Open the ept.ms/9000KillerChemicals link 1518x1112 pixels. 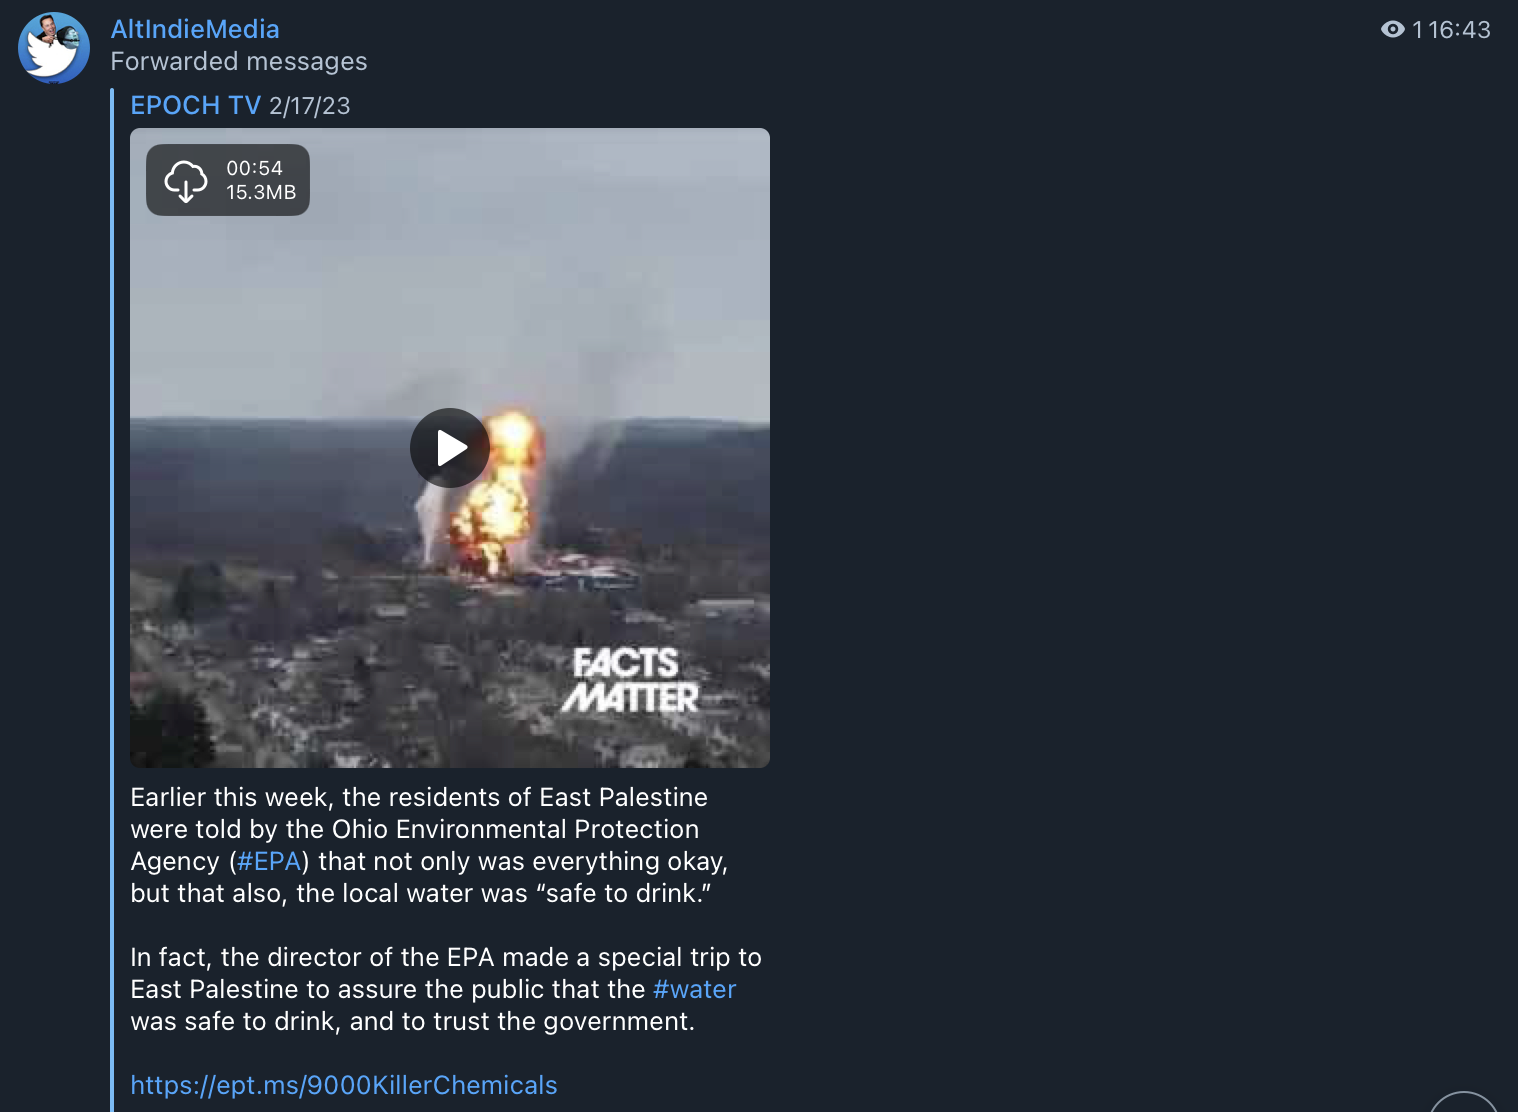point(344,1085)
